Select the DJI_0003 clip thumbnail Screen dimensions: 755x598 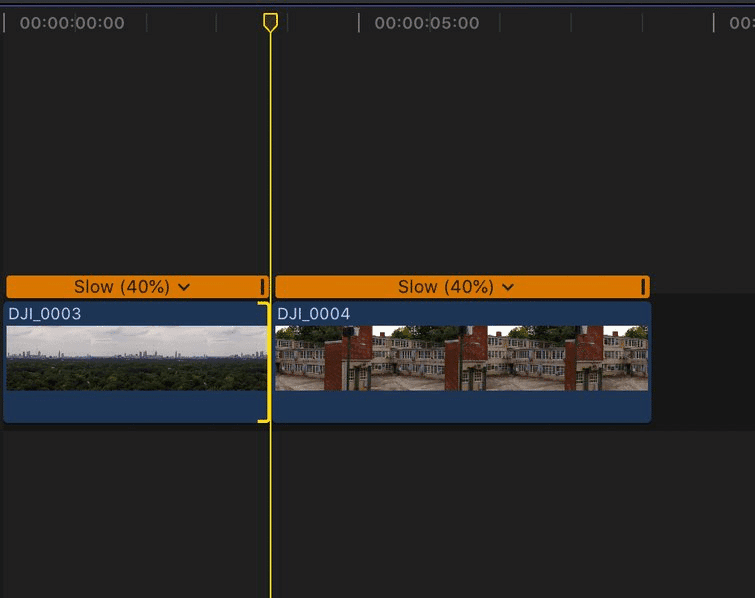coord(136,358)
